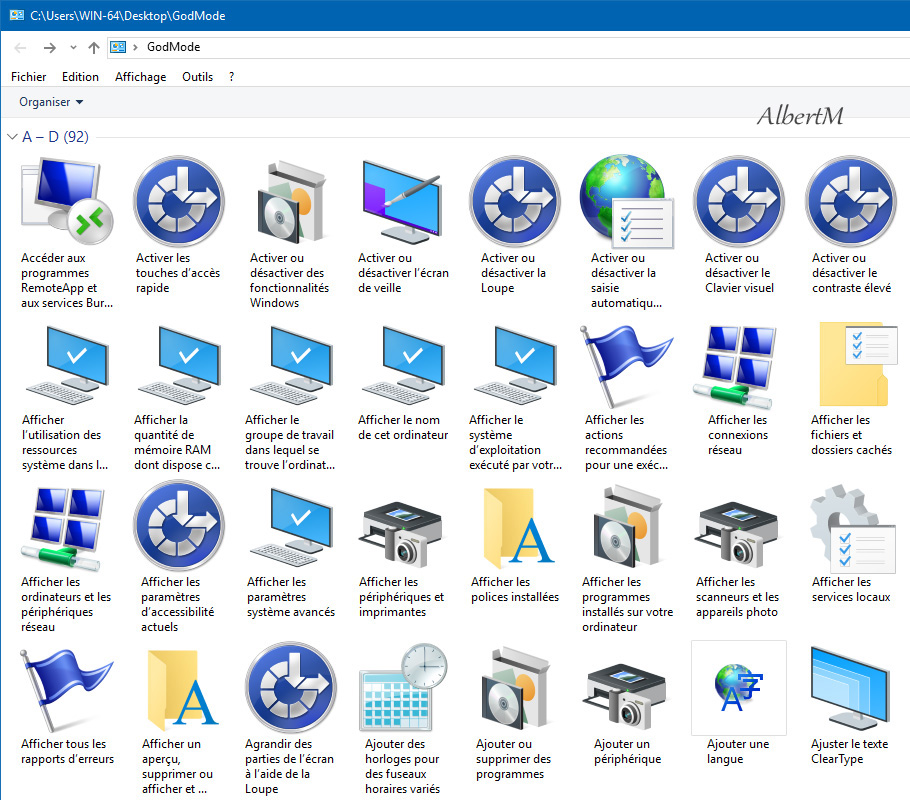910x800 pixels.
Task: Open 'Afficher le nom de cet ordinateur' icon
Action: click(403, 365)
